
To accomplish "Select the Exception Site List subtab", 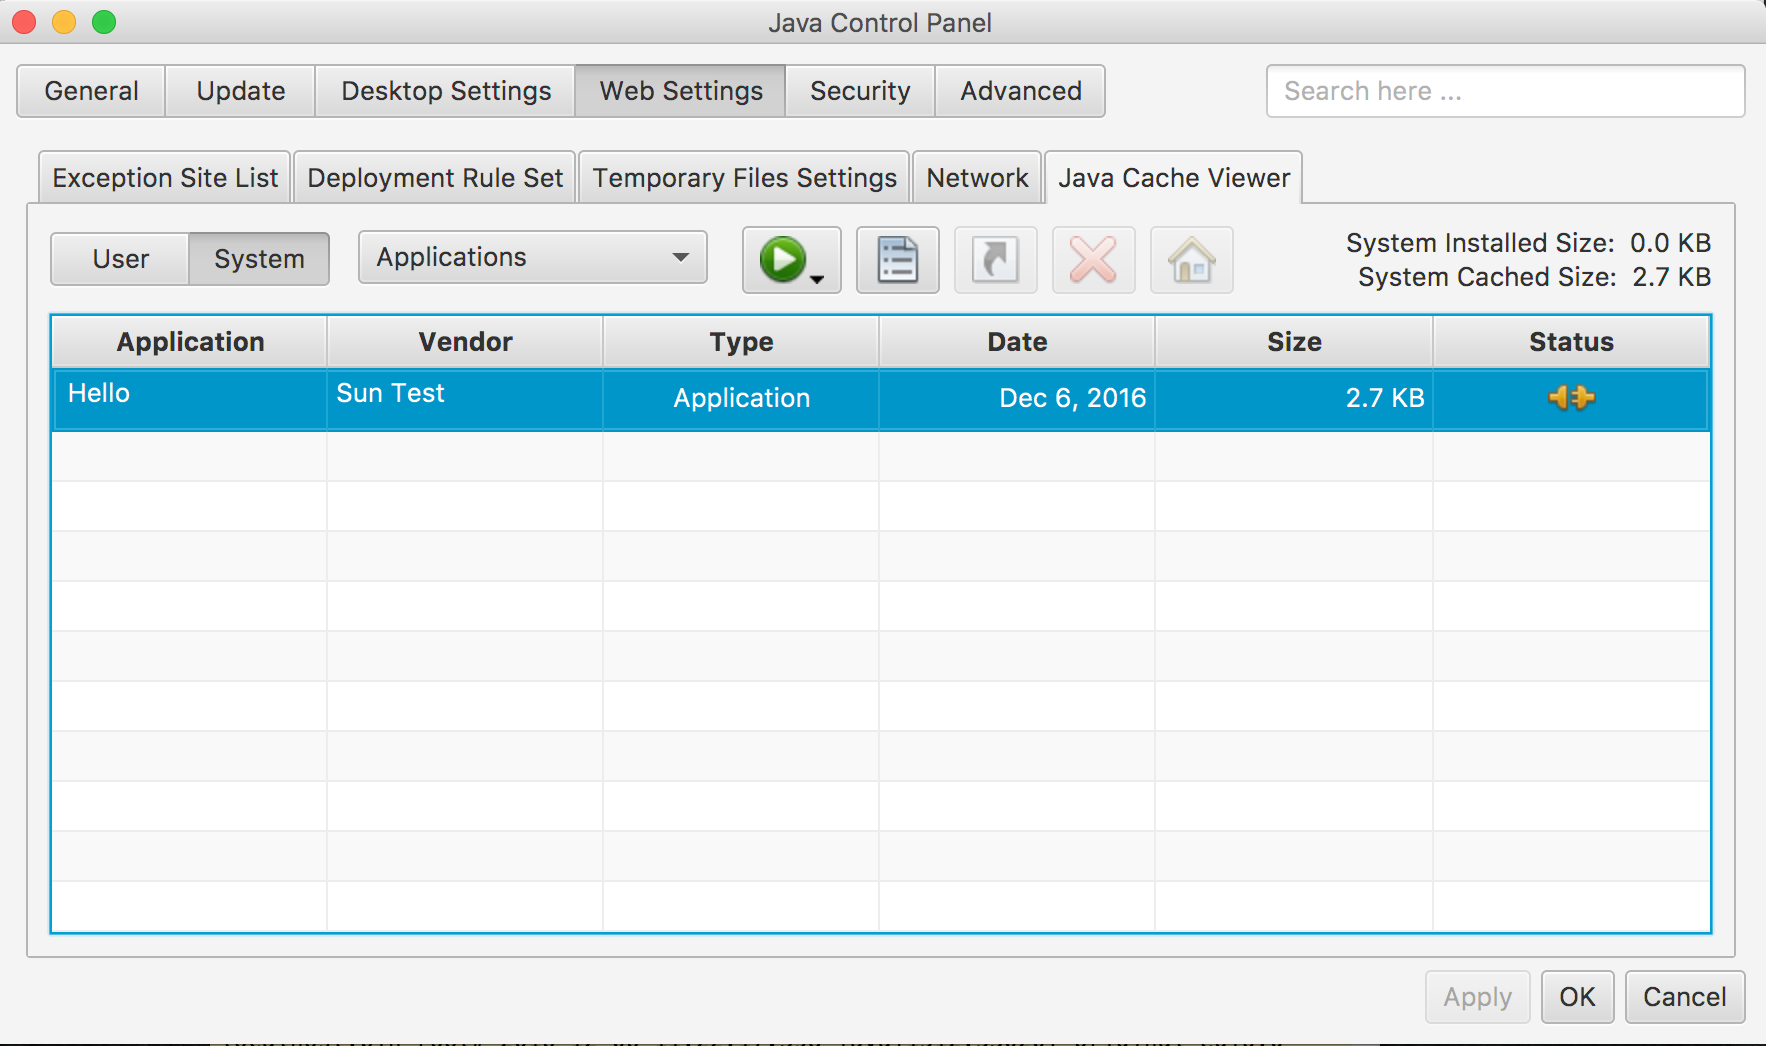I will [x=165, y=178].
